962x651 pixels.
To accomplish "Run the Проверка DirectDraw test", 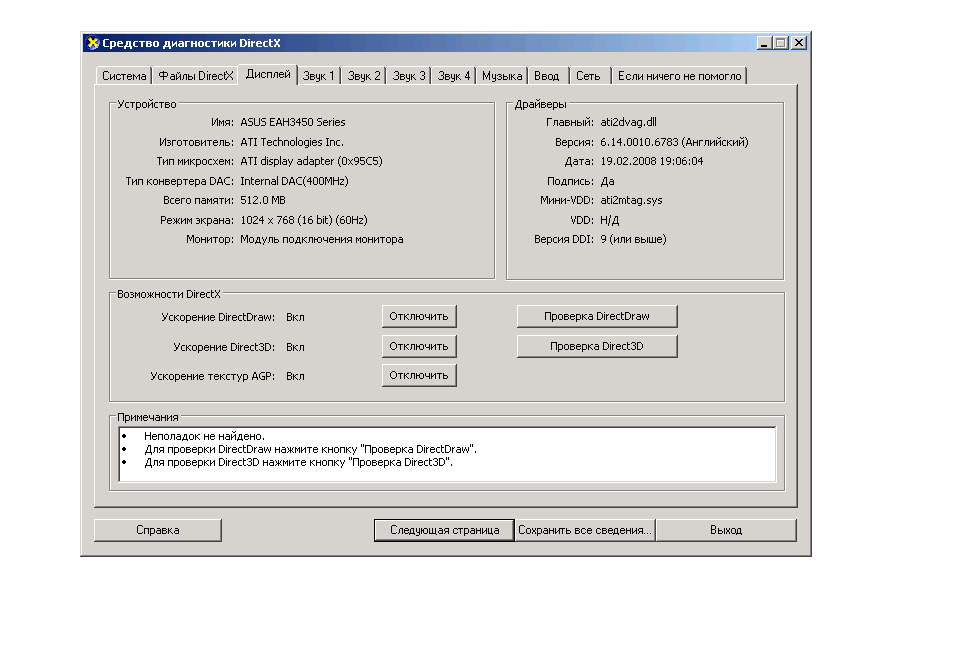I will 596,316.
